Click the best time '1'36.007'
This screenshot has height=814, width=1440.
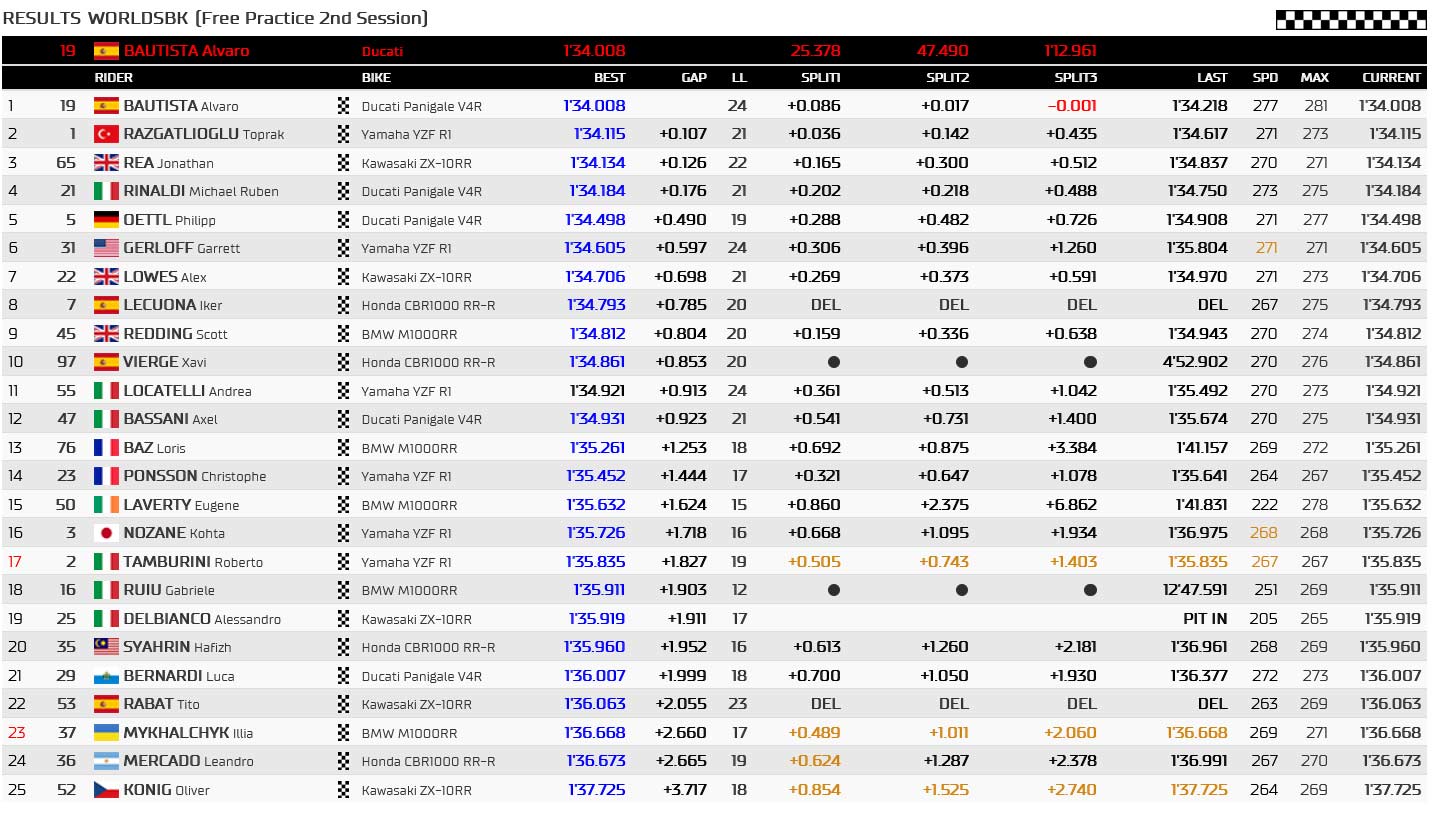(x=595, y=675)
